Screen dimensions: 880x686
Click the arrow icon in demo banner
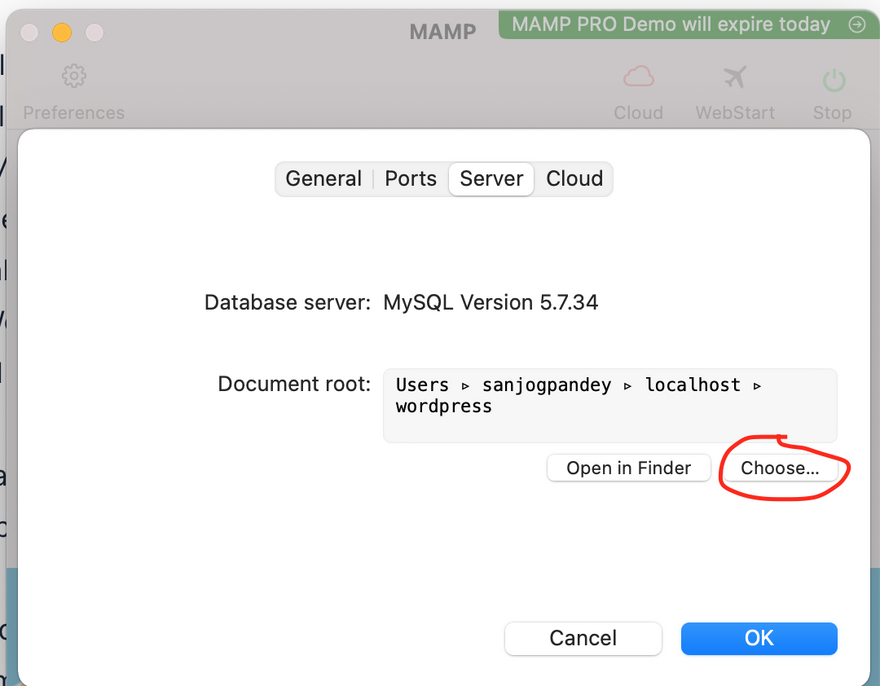click(x=856, y=25)
